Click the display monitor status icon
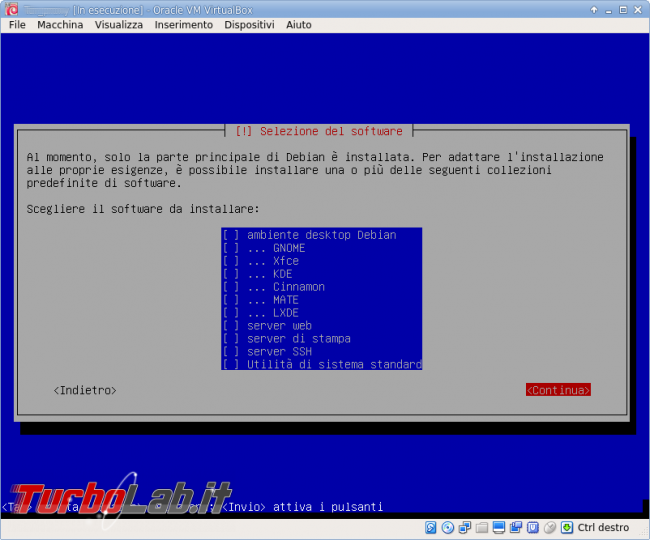The width and height of the screenshot is (650, 540). (499, 527)
